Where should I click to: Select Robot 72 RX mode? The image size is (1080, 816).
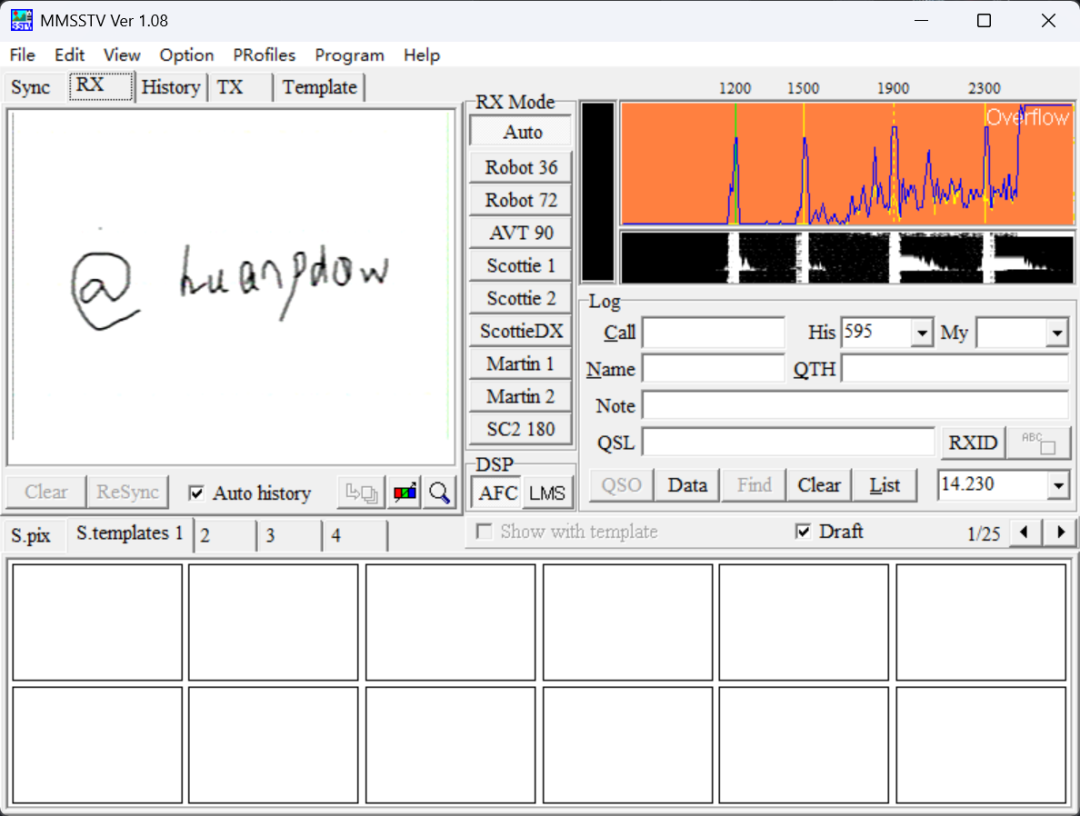pyautogui.click(x=521, y=200)
